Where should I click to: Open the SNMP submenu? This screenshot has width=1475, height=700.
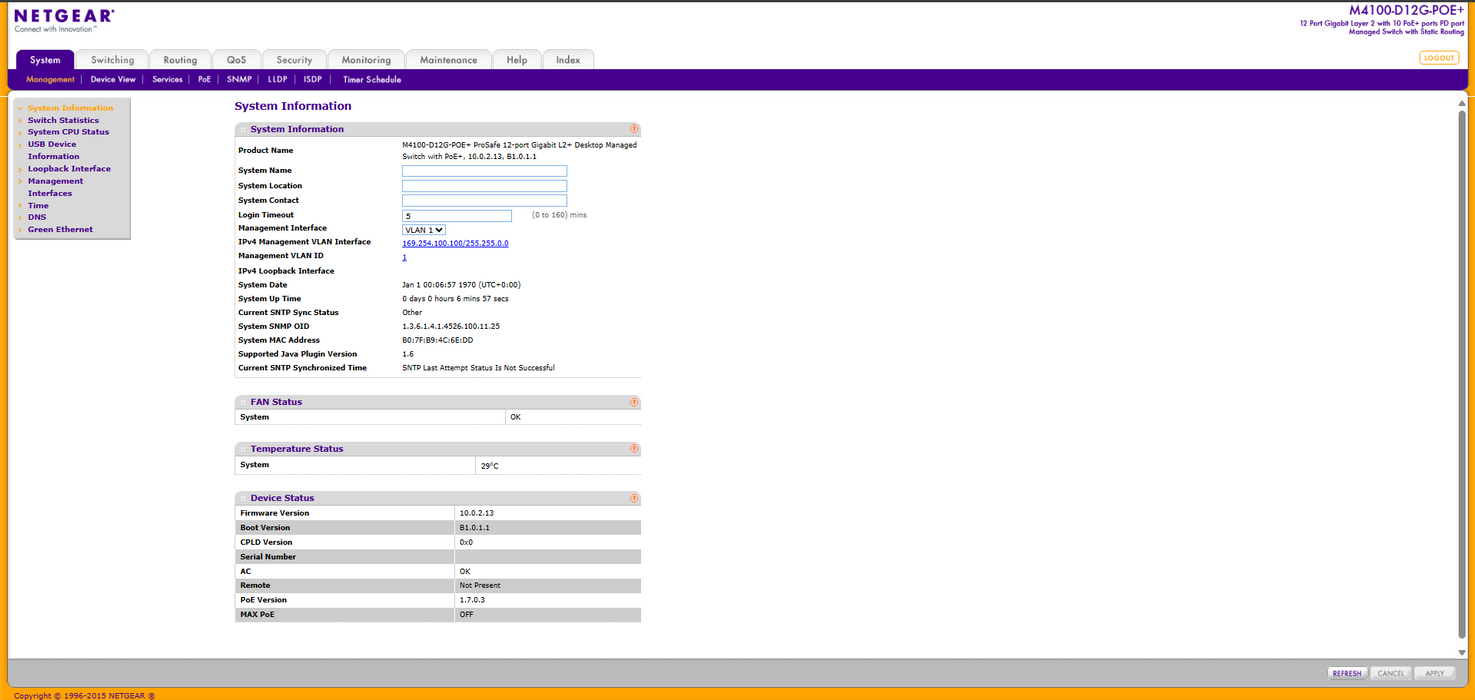click(x=239, y=80)
